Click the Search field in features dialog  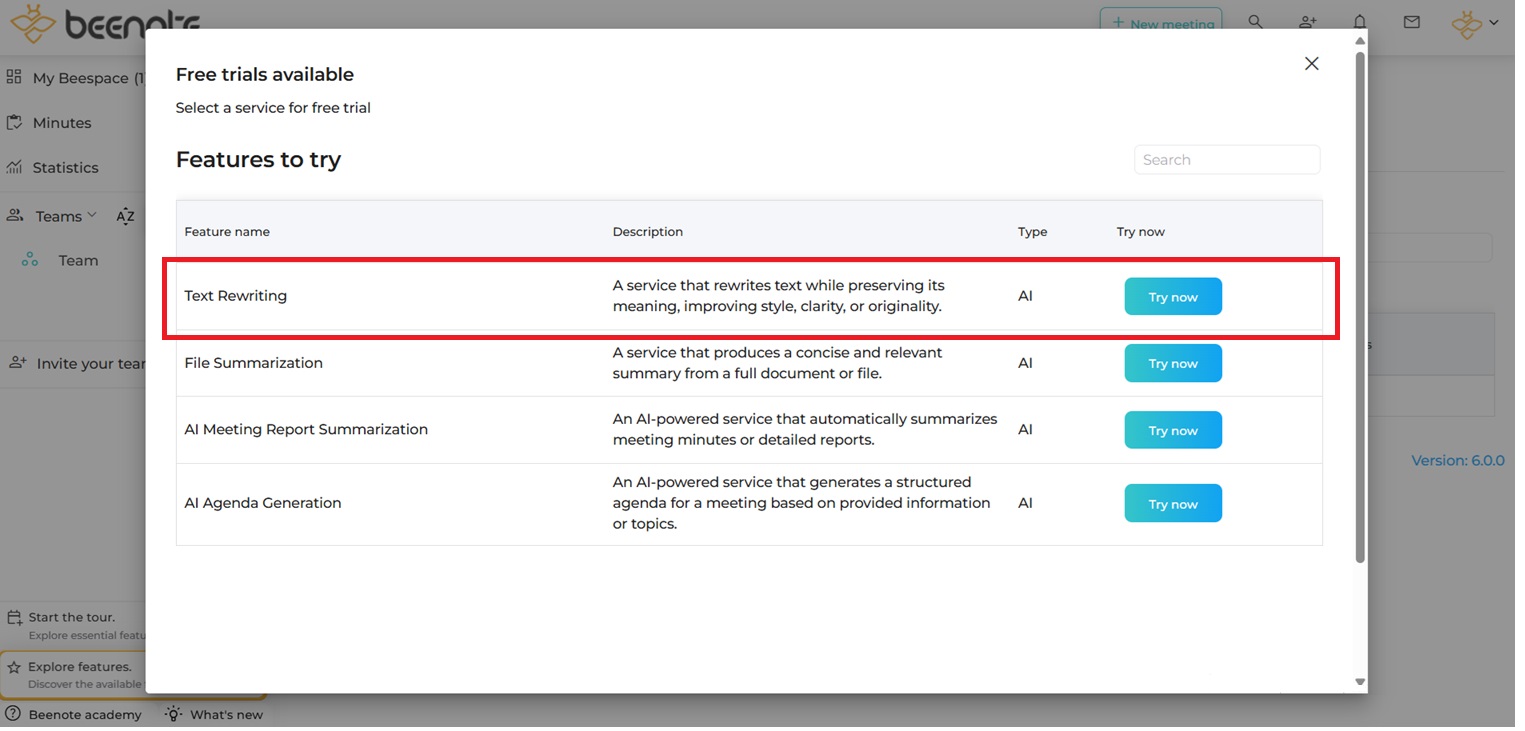tap(1226, 160)
